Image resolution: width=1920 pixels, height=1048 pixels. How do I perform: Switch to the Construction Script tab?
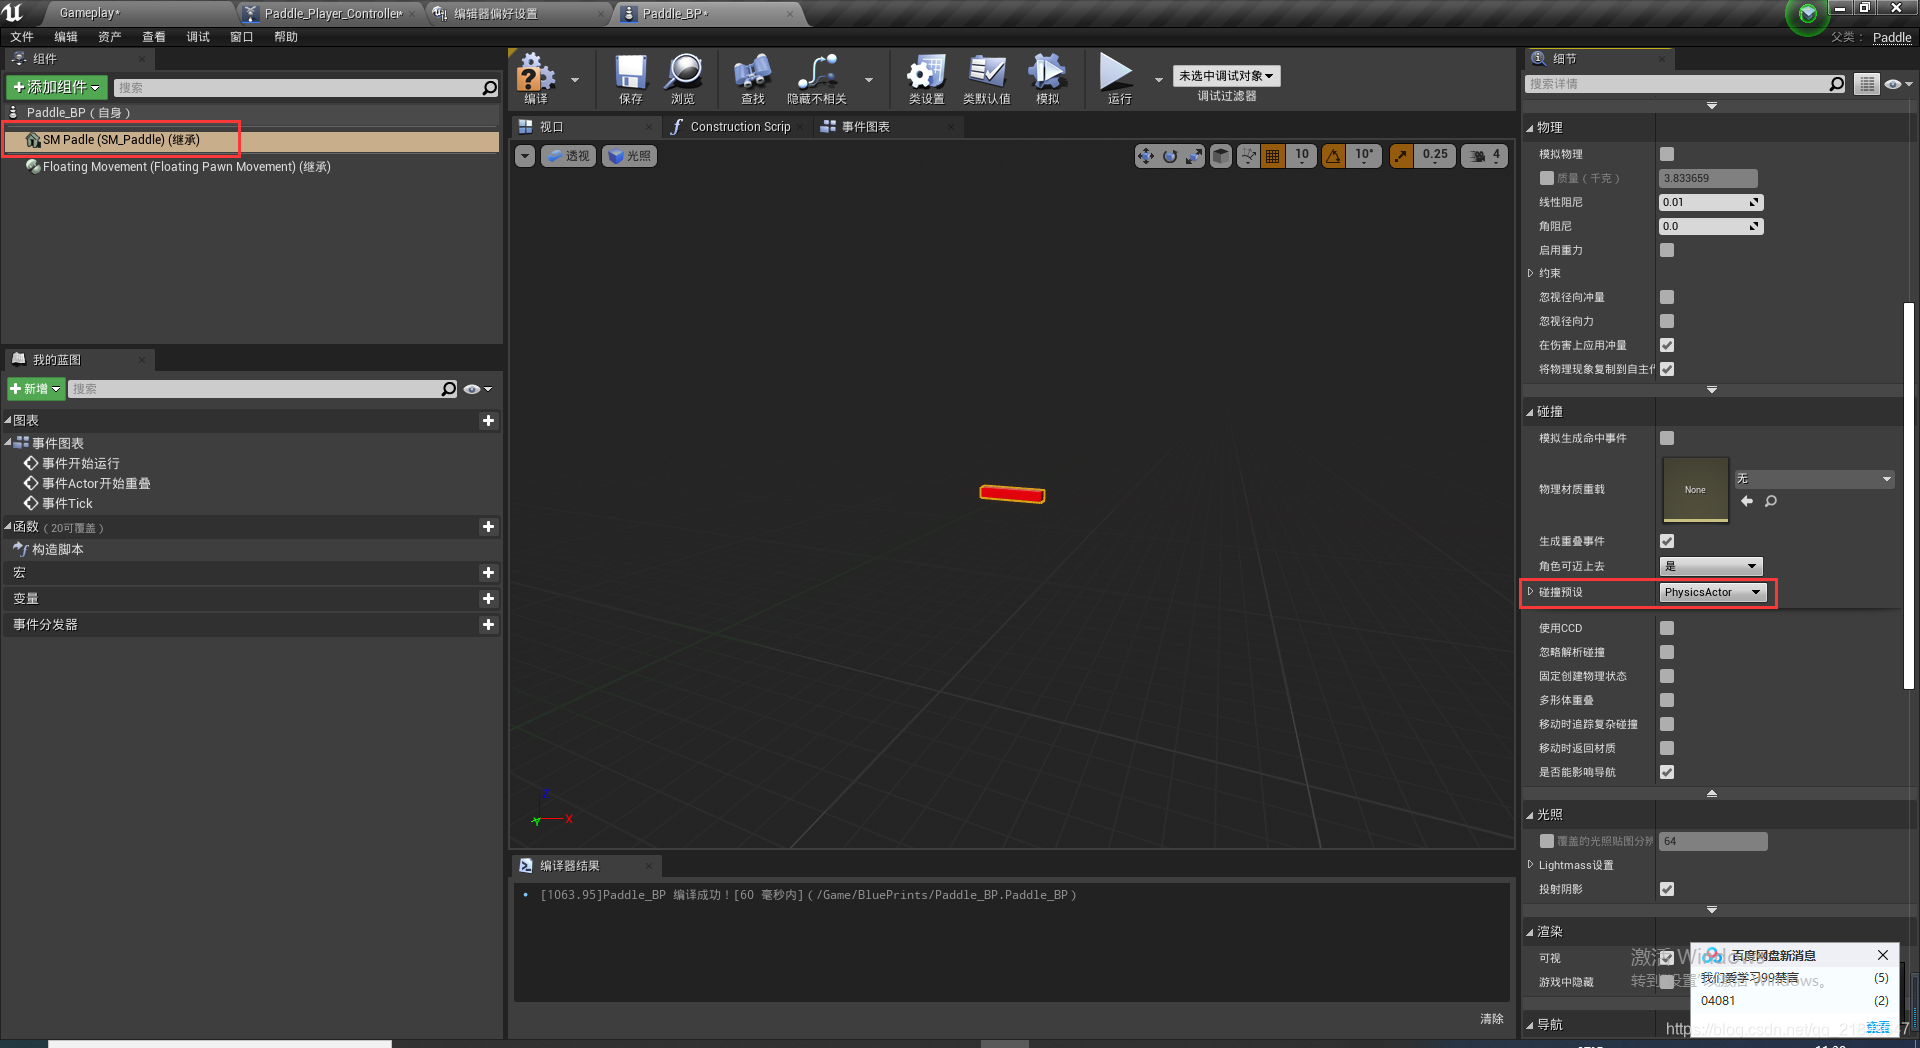coord(737,126)
